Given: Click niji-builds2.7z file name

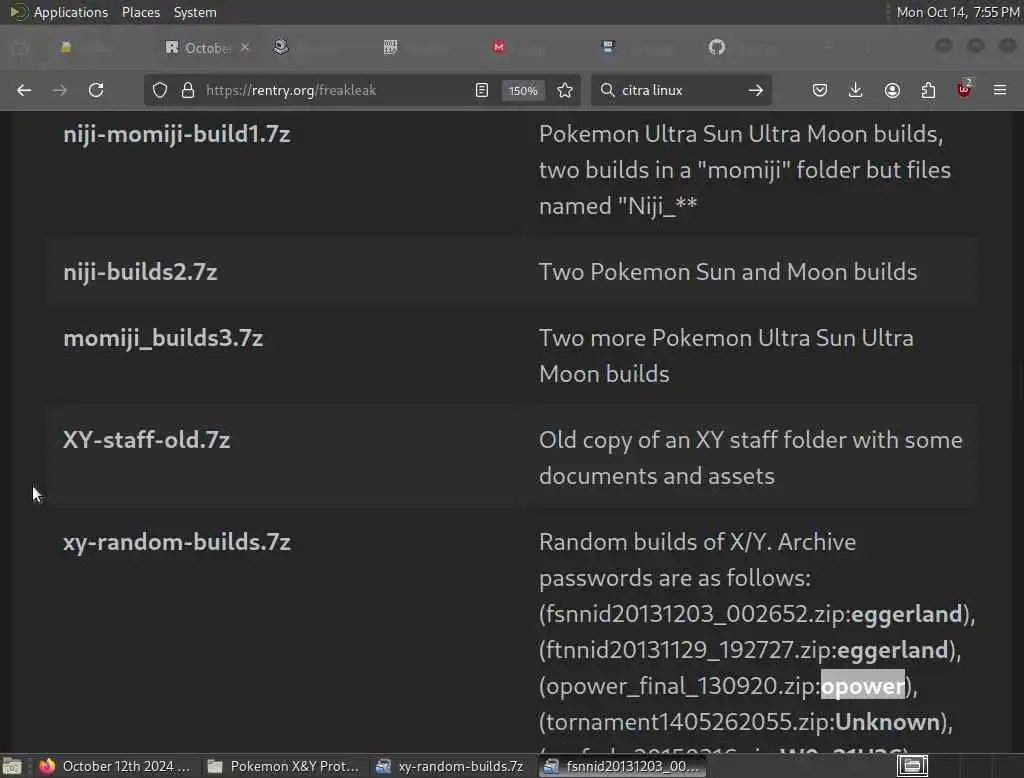Looking at the screenshot, I should [140, 272].
